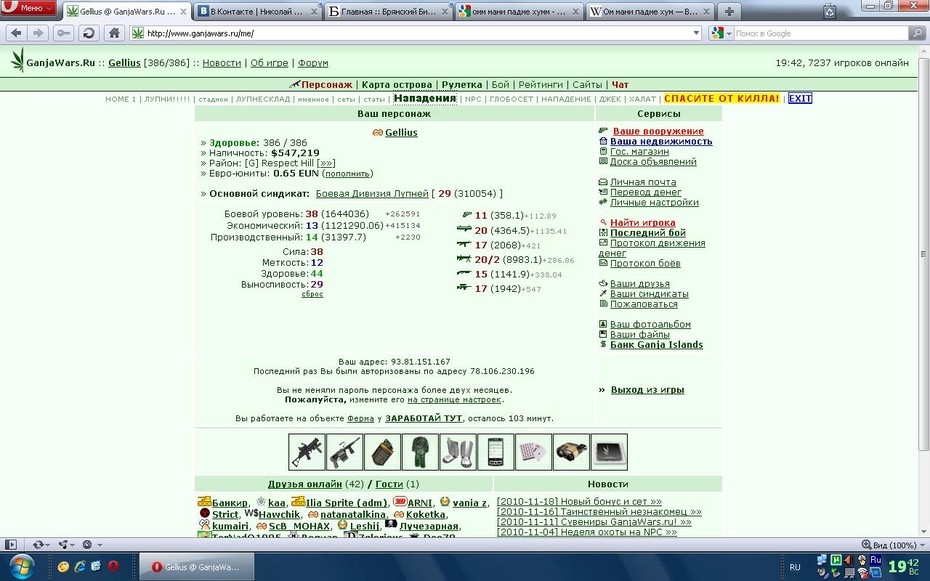Click the сброс stats reset link
The image size is (930, 581).
click(312, 294)
